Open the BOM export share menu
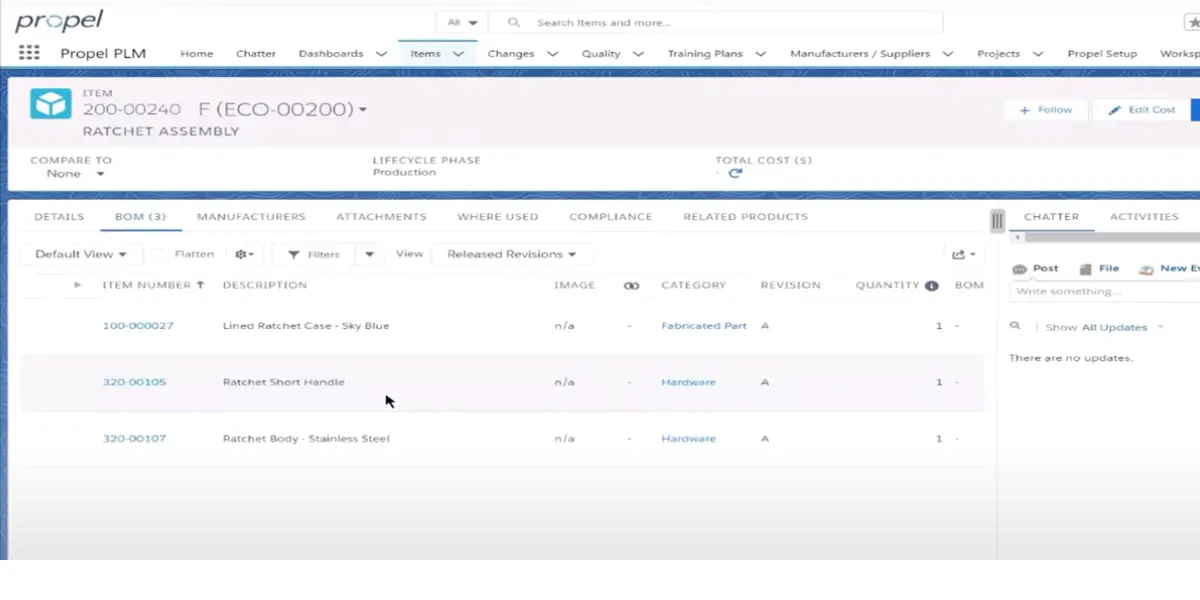Screen dimensions: 1200x600 (x=964, y=254)
